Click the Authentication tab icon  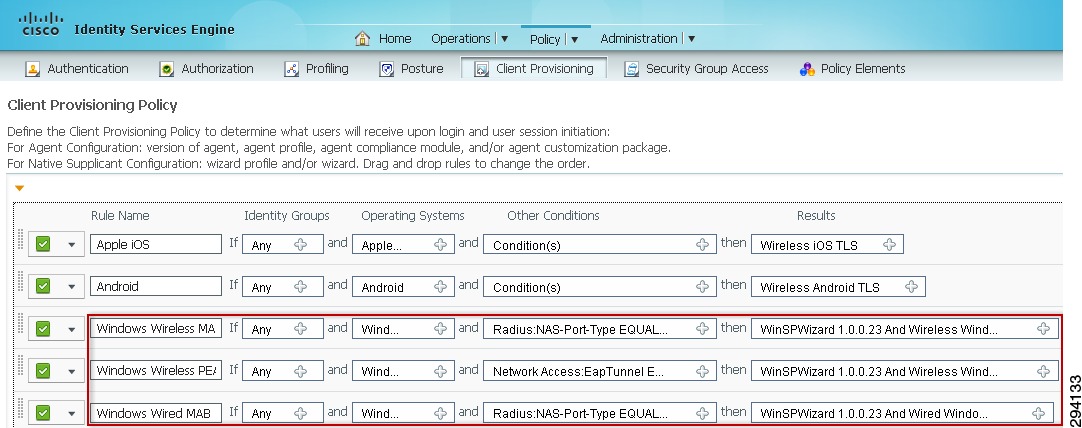point(32,69)
